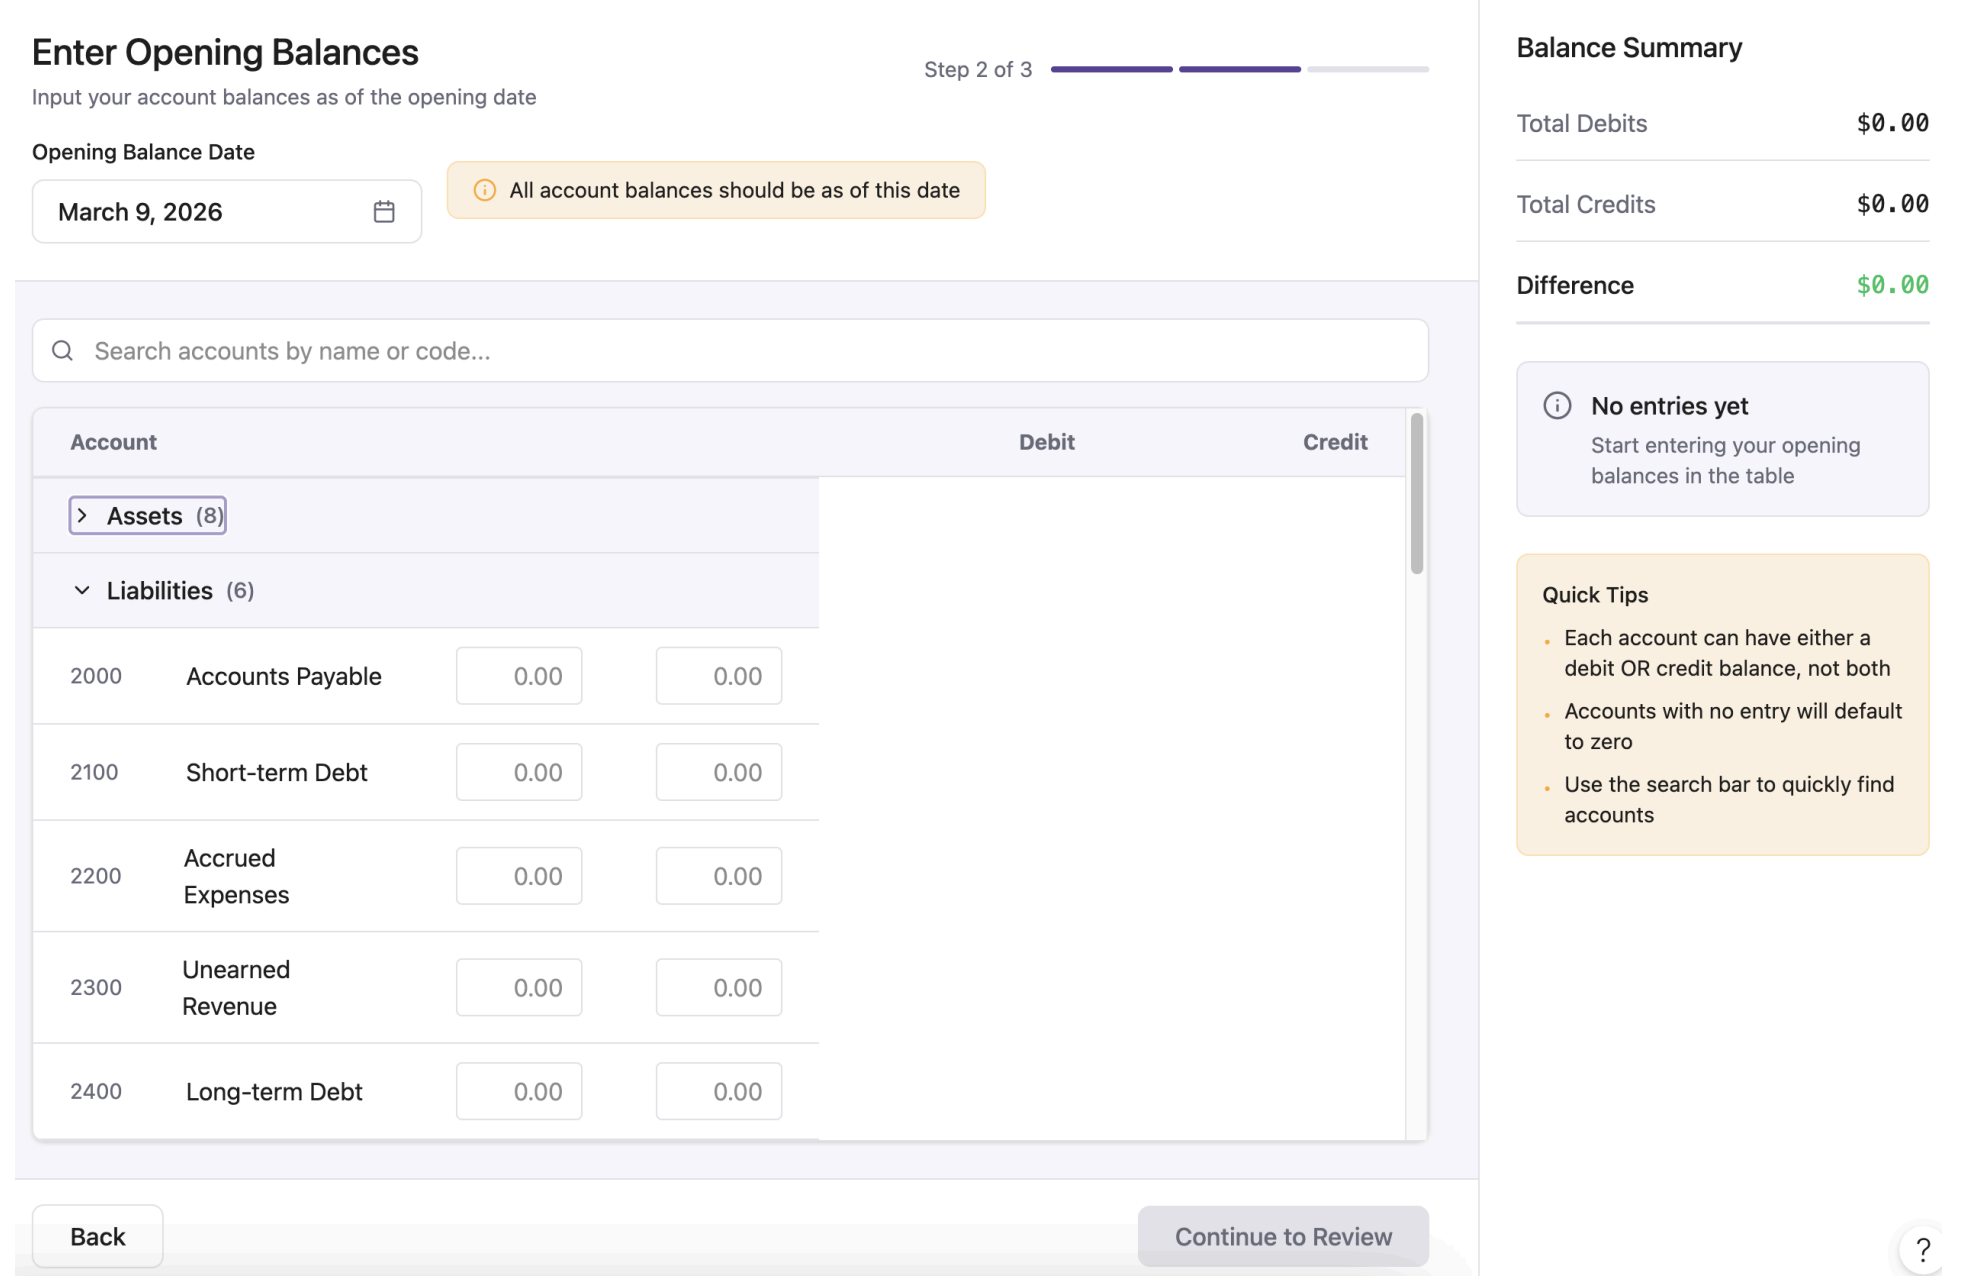Open the help question mark button

point(1922,1250)
